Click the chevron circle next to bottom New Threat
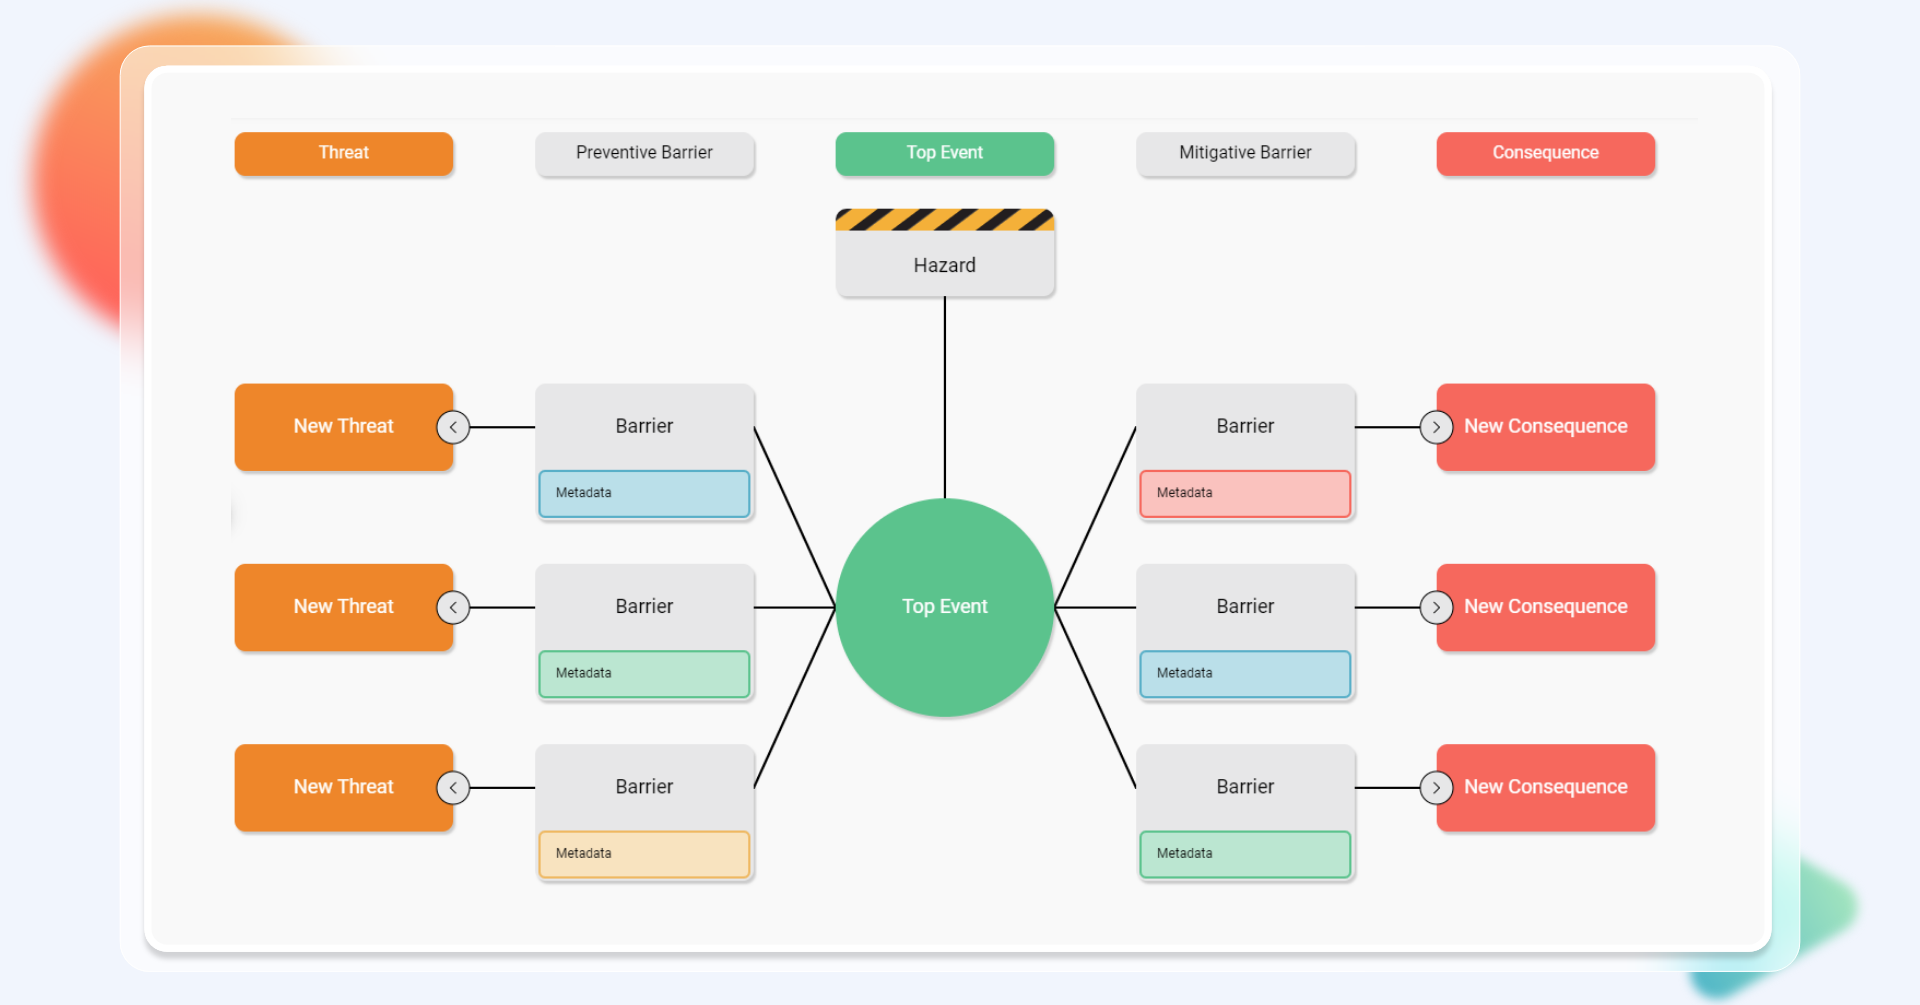 click(452, 787)
